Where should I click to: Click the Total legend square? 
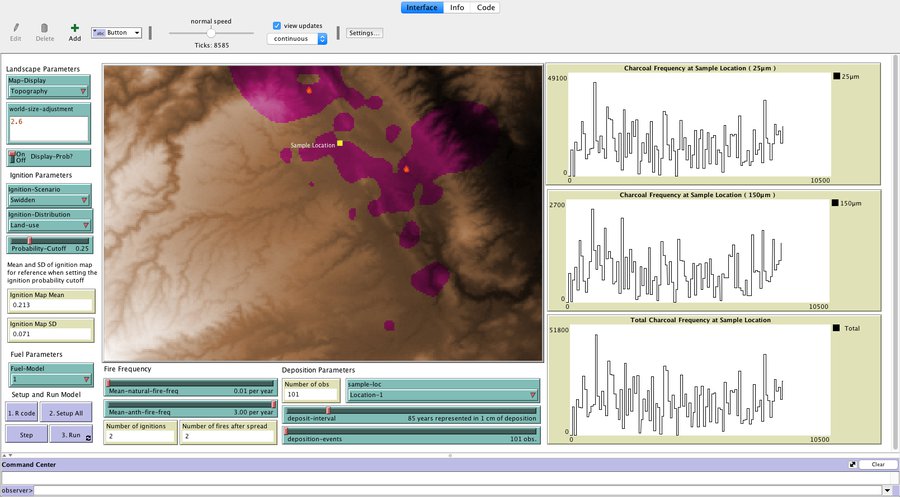[x=836, y=328]
